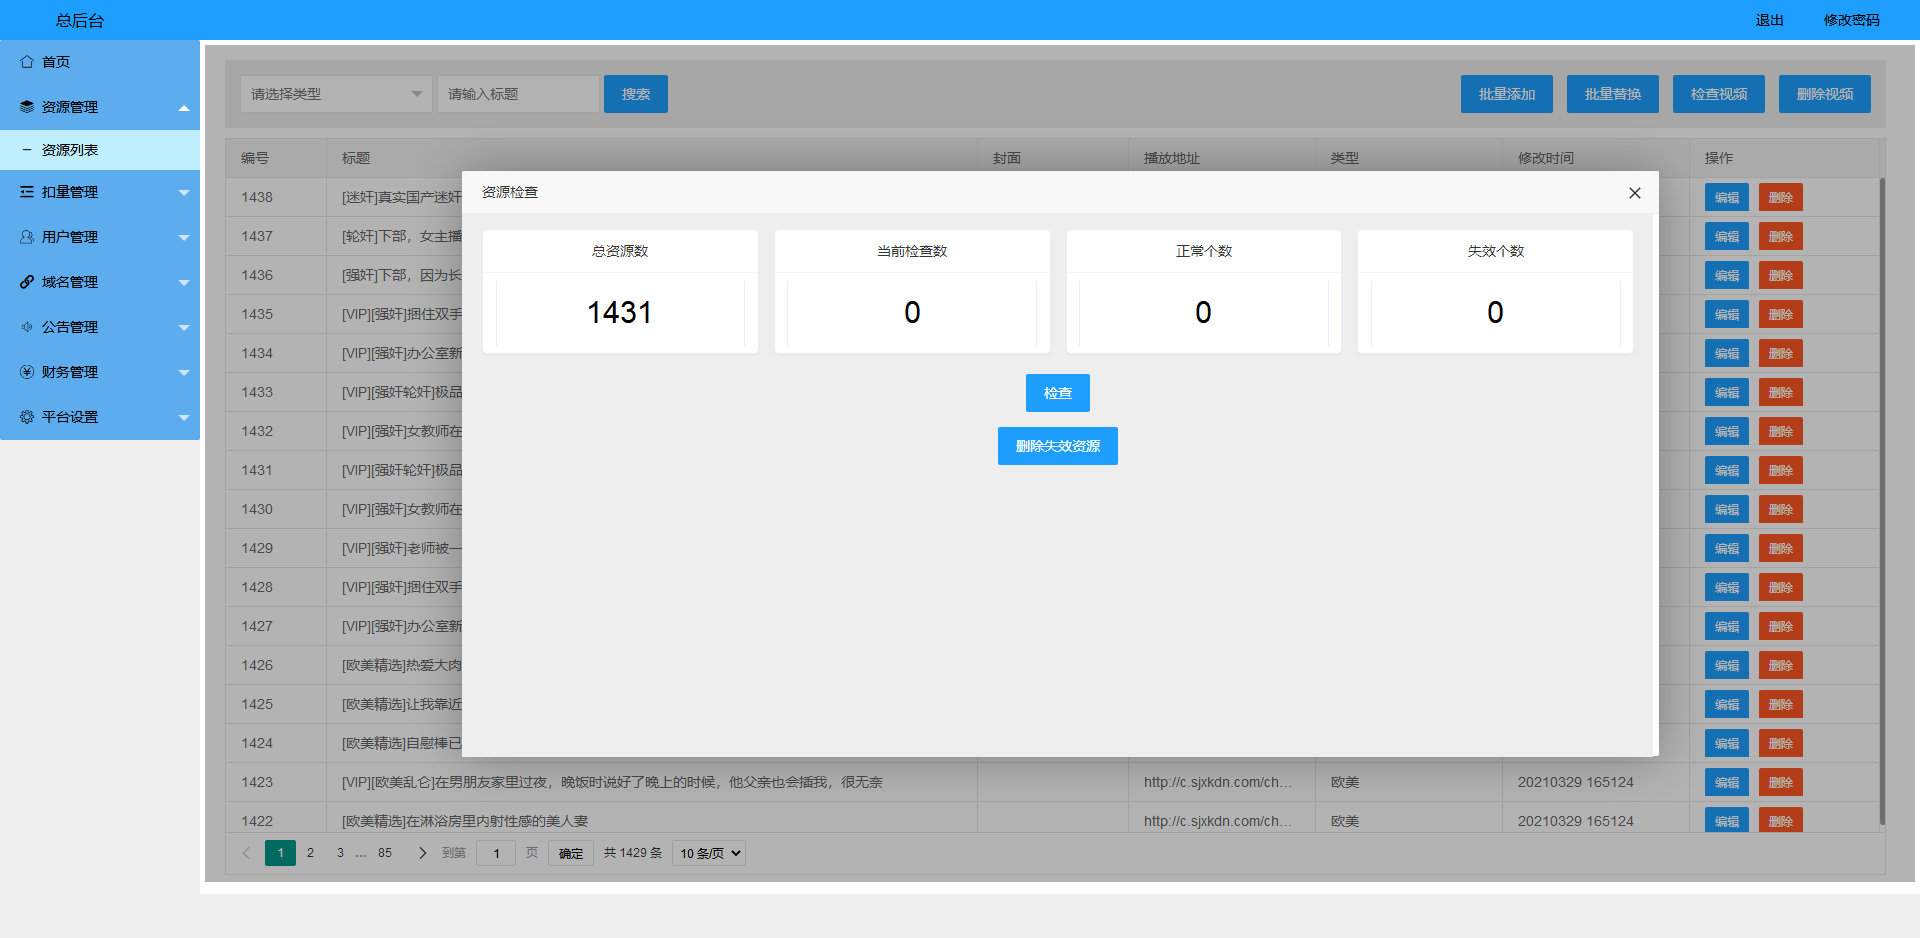This screenshot has width=1920, height=938.
Task: Click the user management person icon
Action: click(27, 237)
